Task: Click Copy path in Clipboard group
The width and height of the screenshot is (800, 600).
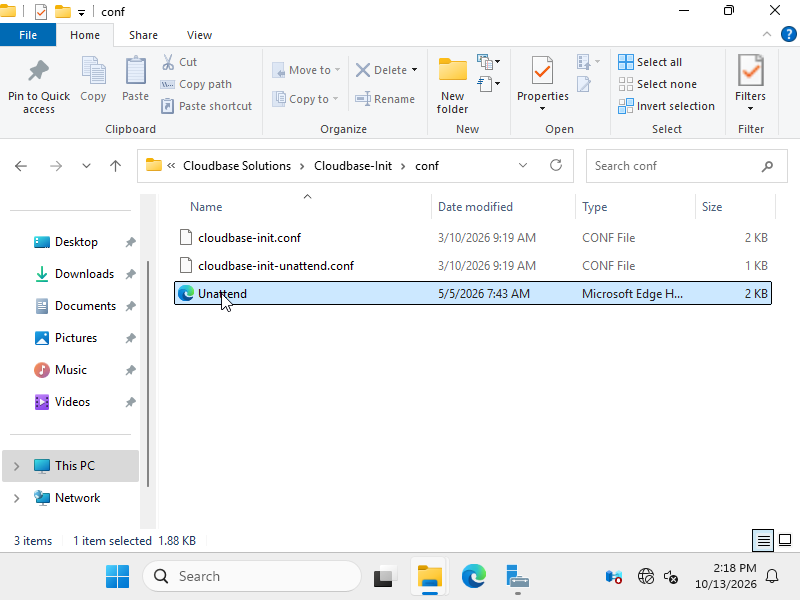Action: (196, 84)
